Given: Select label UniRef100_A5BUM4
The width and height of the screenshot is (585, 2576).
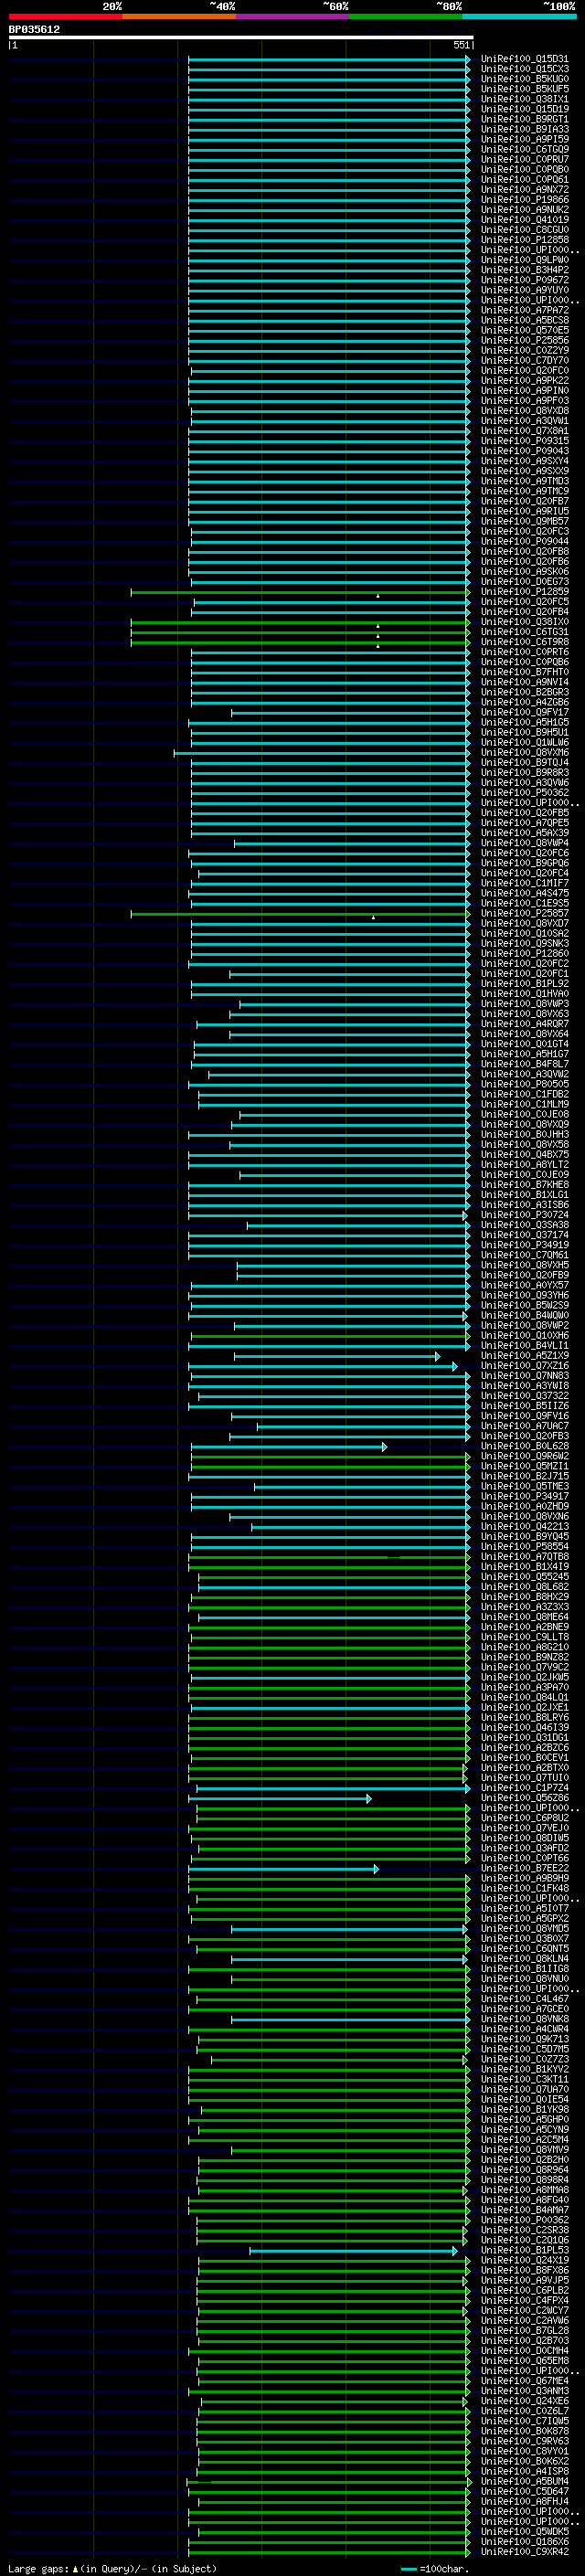Looking at the screenshot, I should [524, 2481].
